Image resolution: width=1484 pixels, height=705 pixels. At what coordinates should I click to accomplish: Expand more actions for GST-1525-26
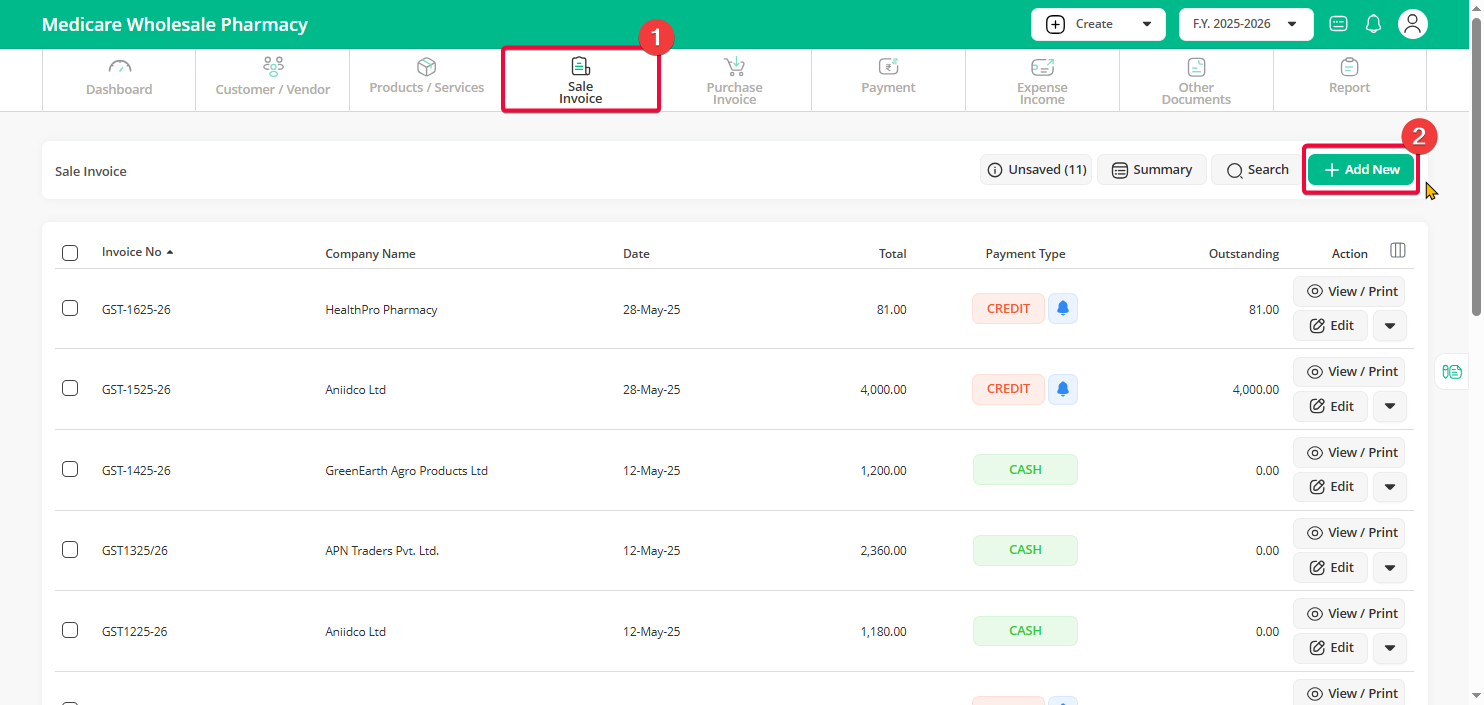tap(1390, 406)
